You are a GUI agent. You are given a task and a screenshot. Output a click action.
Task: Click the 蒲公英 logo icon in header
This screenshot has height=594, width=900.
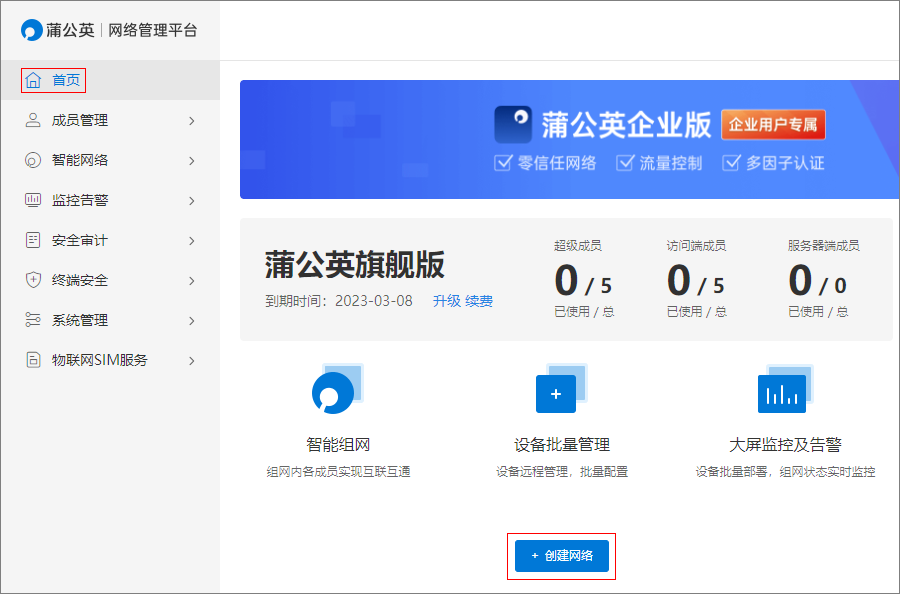(32, 30)
